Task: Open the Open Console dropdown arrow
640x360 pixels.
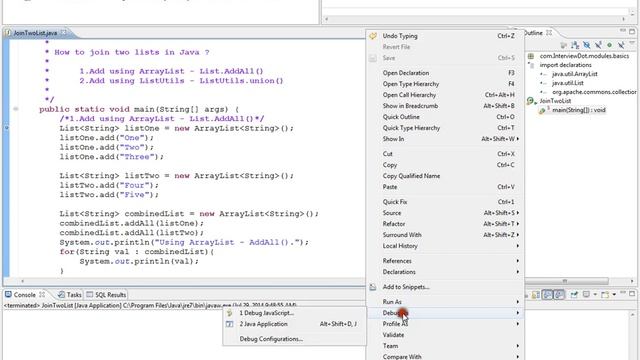Action: [614, 294]
